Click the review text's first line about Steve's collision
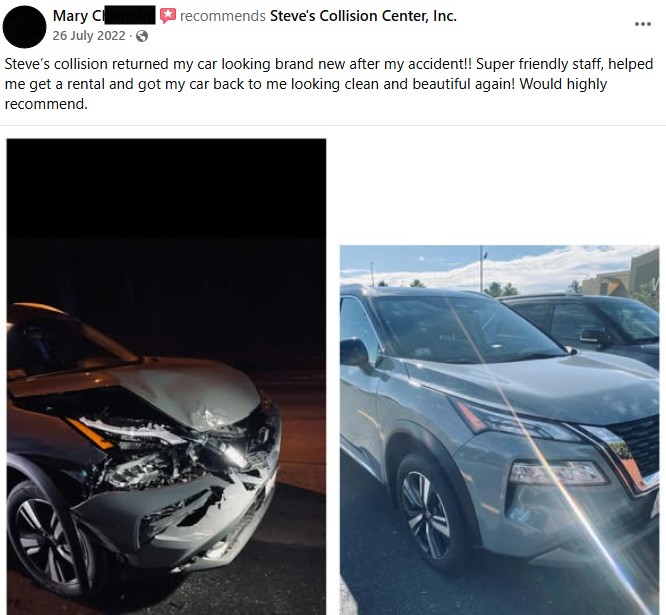666x615 pixels. click(329, 64)
